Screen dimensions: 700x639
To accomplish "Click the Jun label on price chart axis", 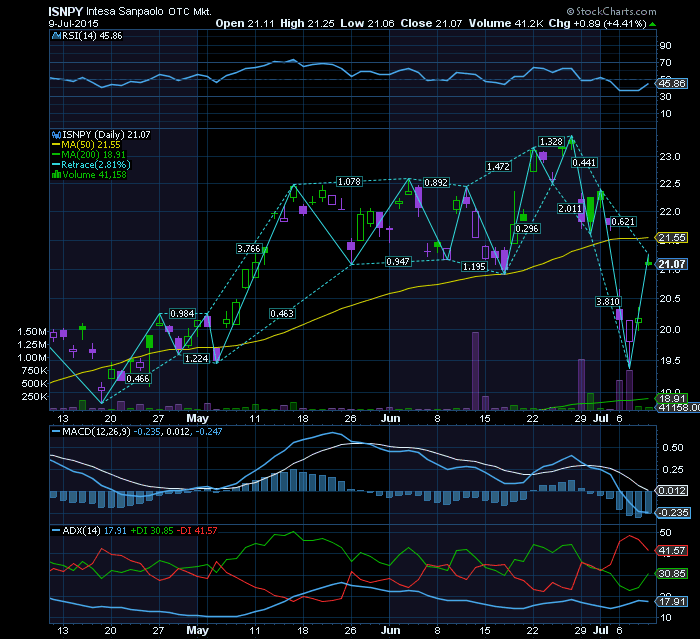I will (x=391, y=418).
